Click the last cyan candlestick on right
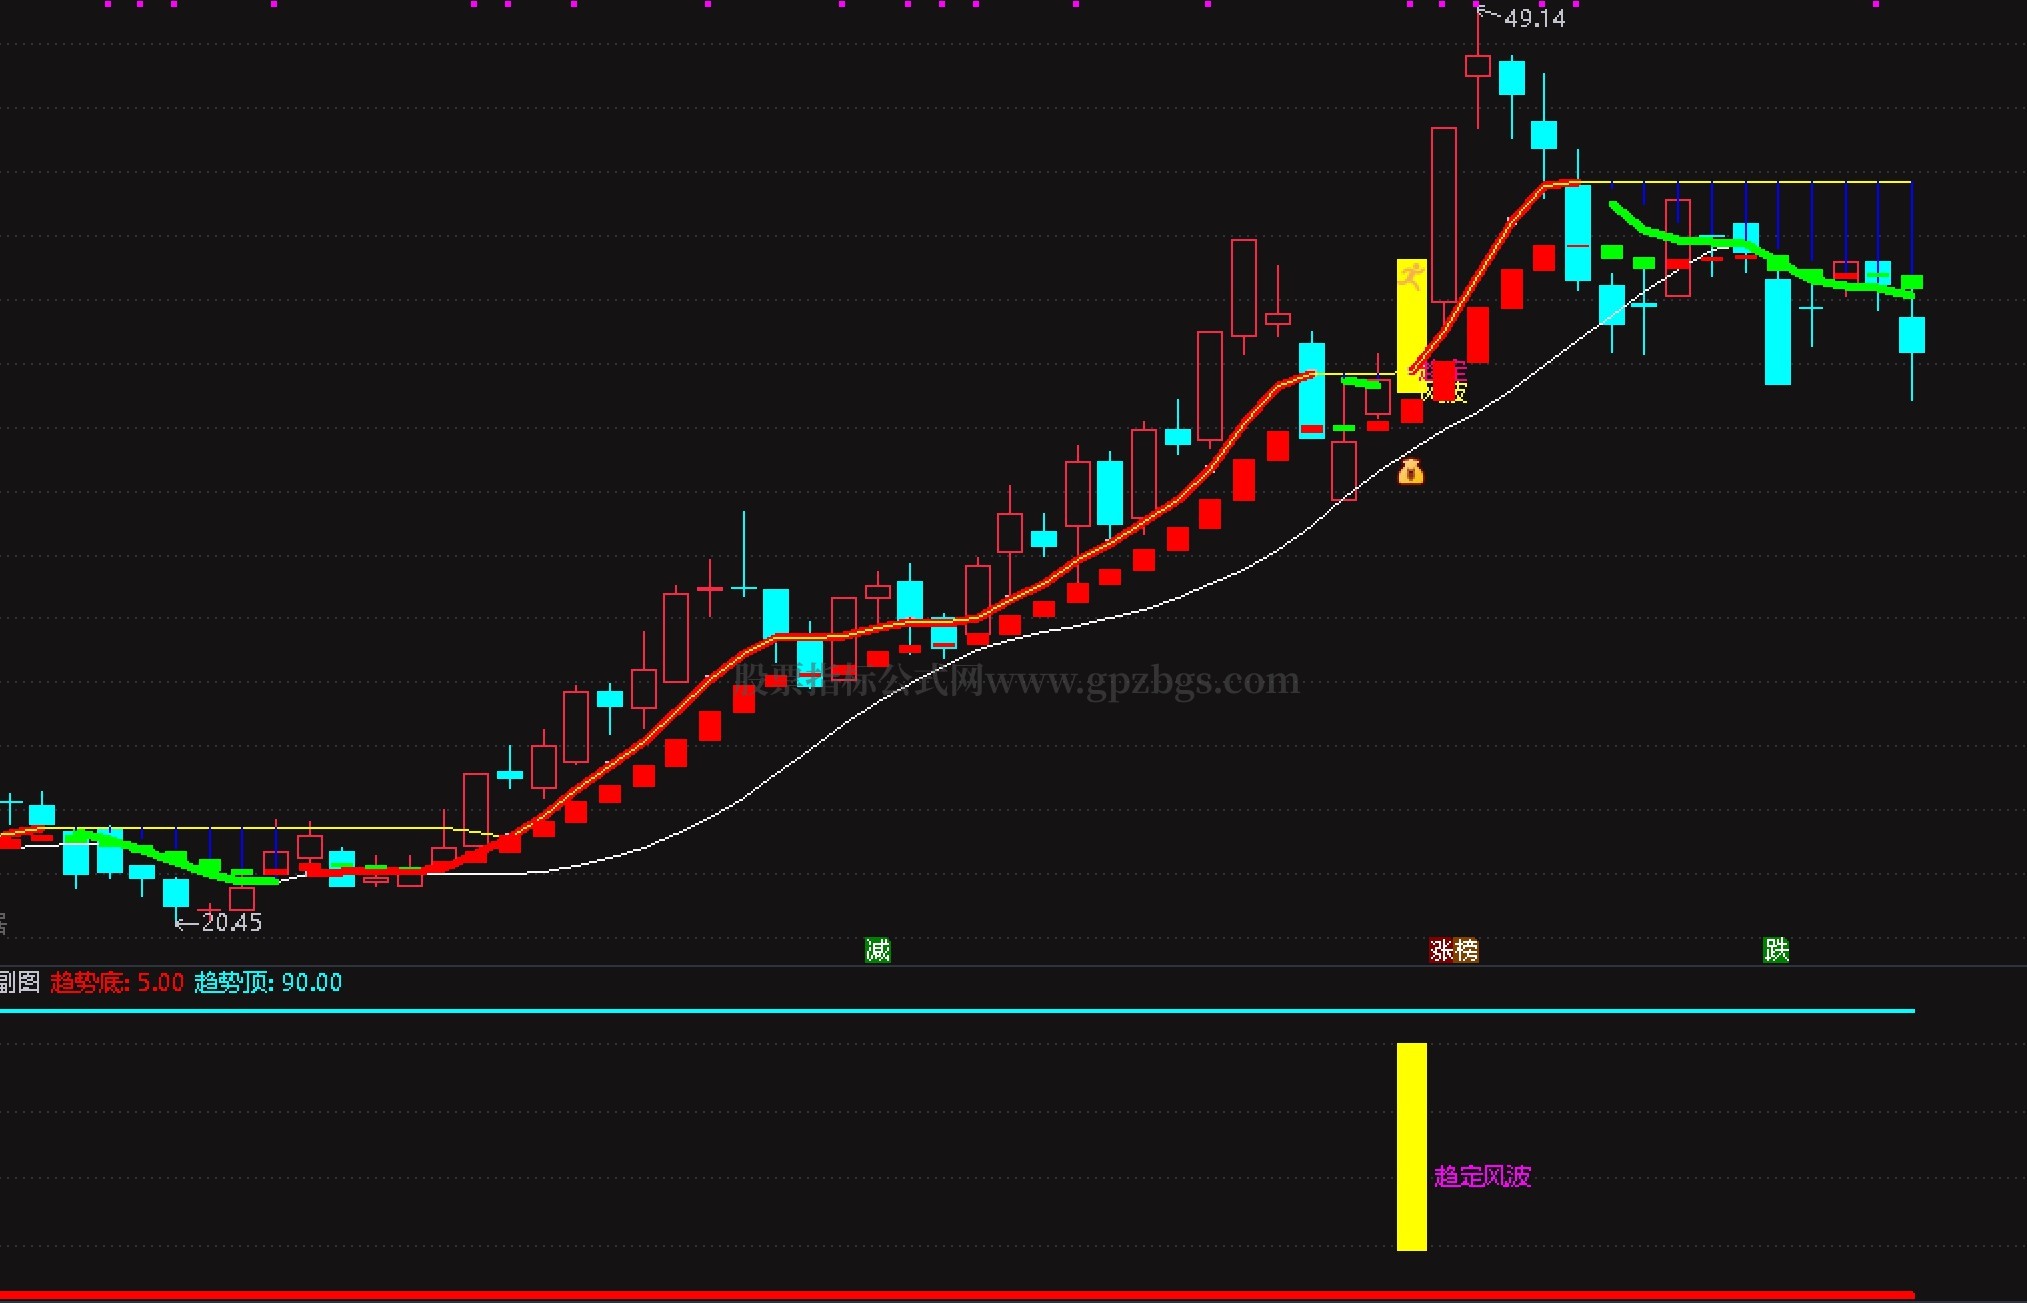Screen dimensions: 2027x1303 [x=1911, y=335]
